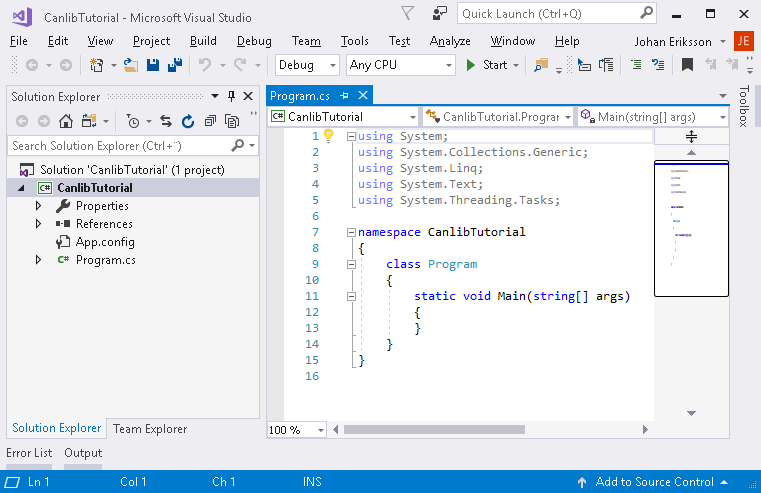Select App.config in Solution Explorer
Viewport: 761px width, 493px height.
point(105,242)
